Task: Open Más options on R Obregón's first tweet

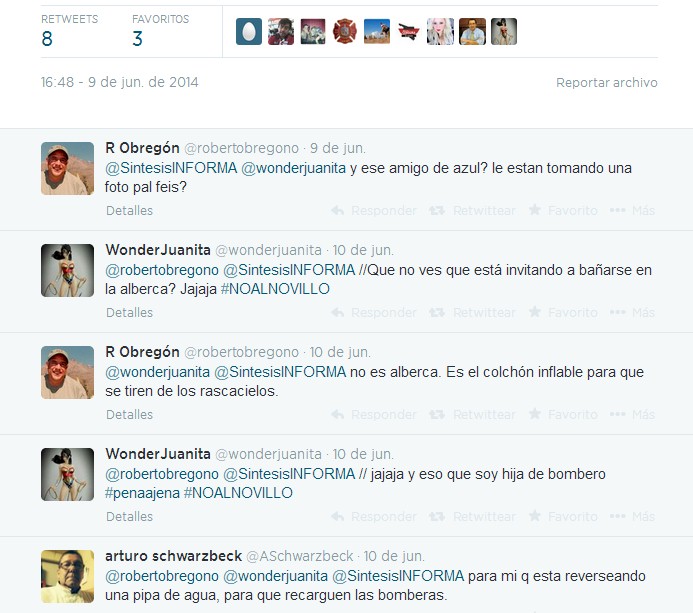Action: (632, 210)
